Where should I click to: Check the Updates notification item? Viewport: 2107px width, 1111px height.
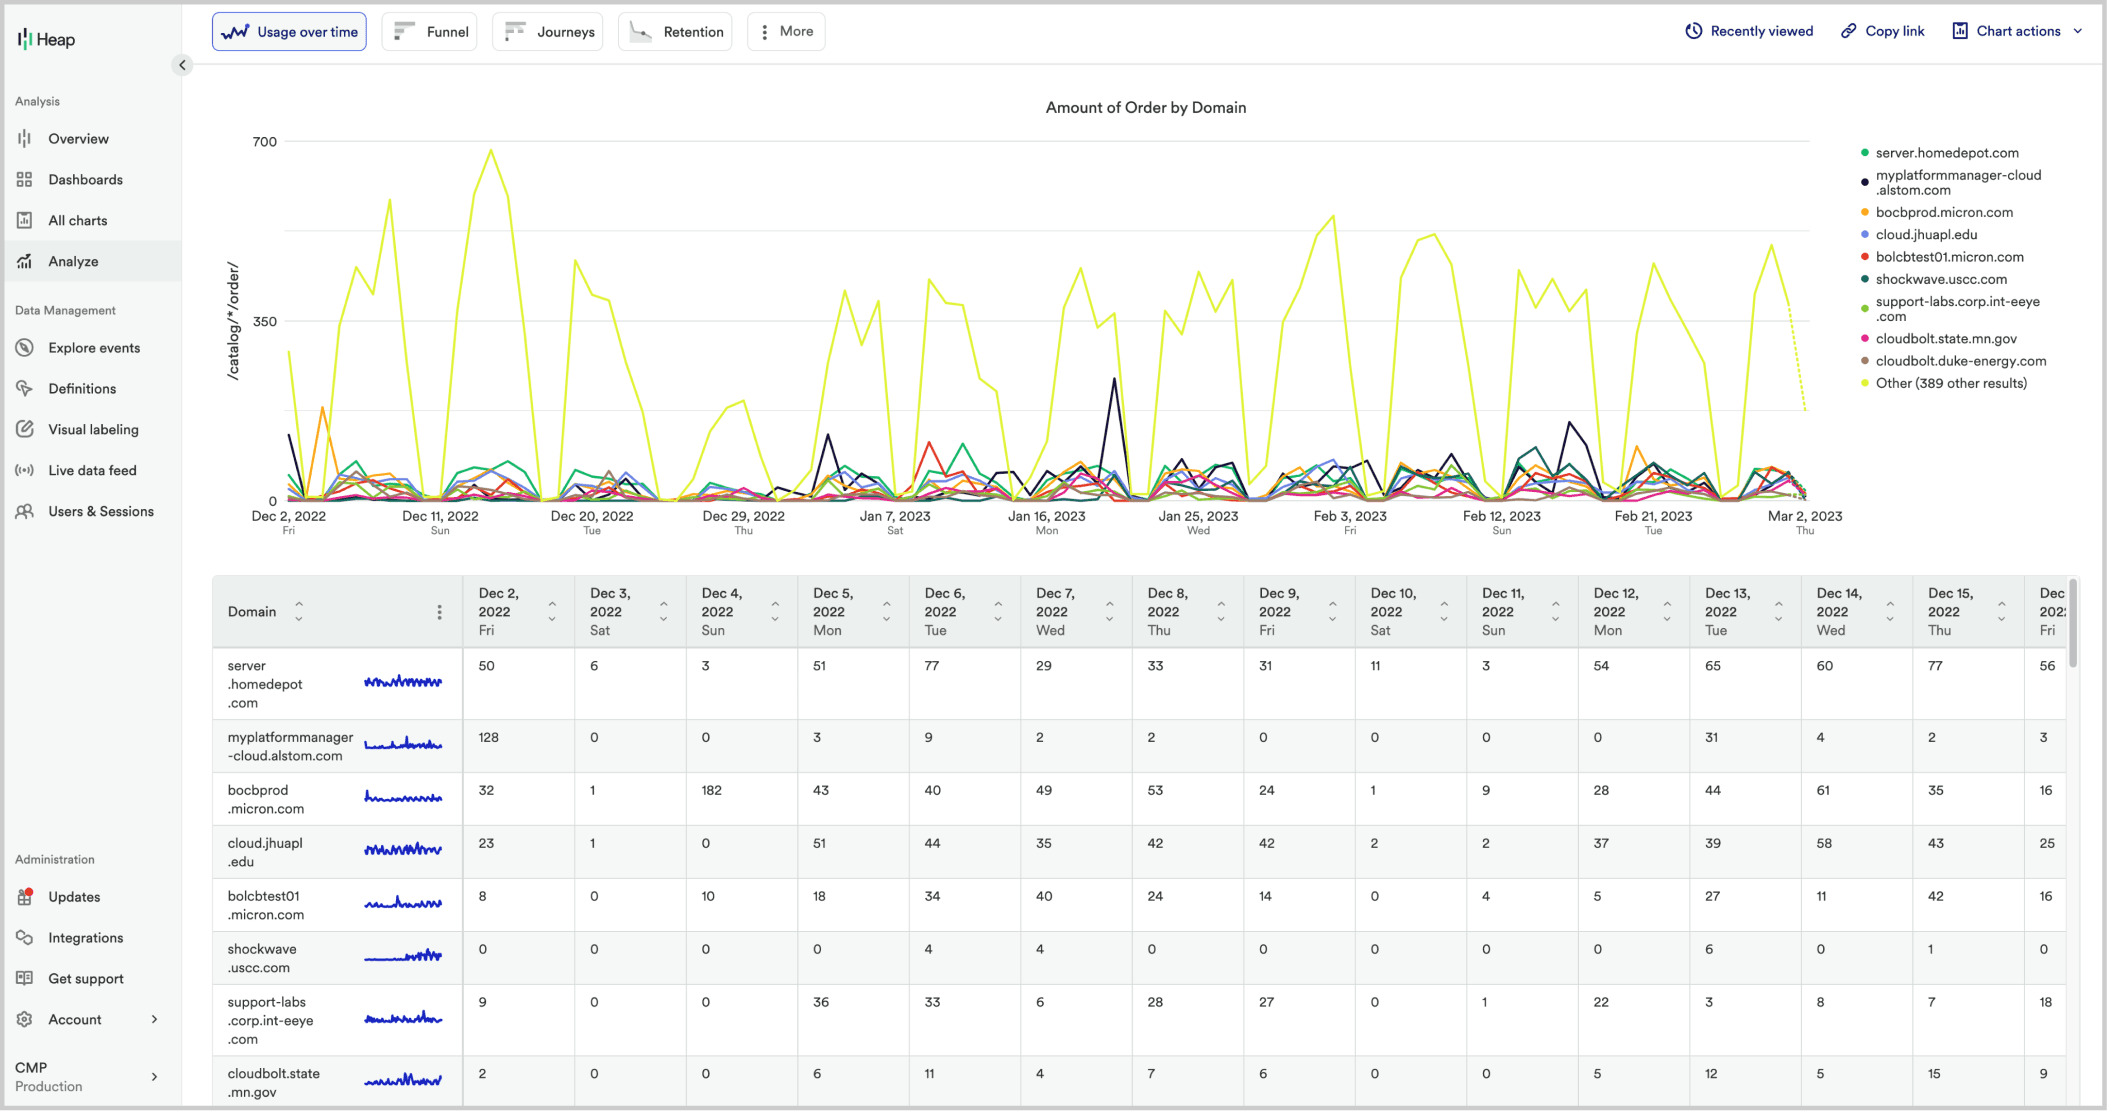pos(73,897)
